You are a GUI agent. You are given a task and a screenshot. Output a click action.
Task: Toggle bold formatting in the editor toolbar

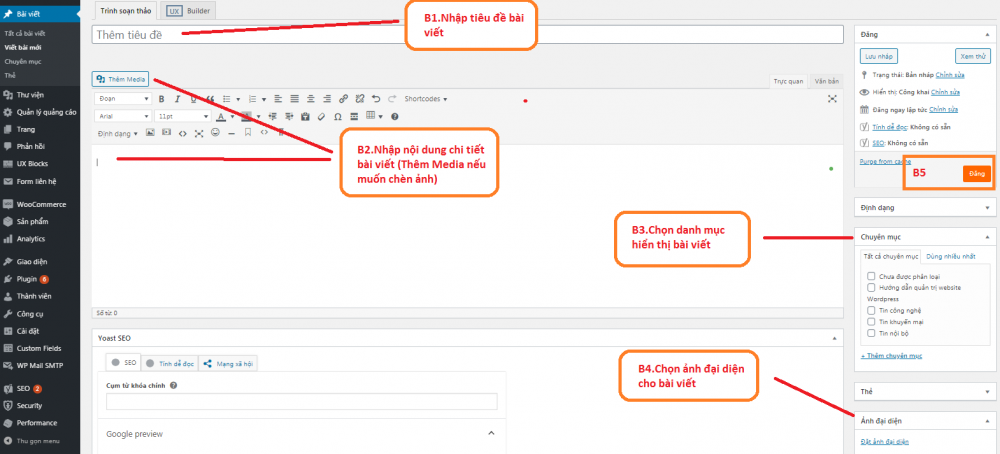click(x=161, y=99)
